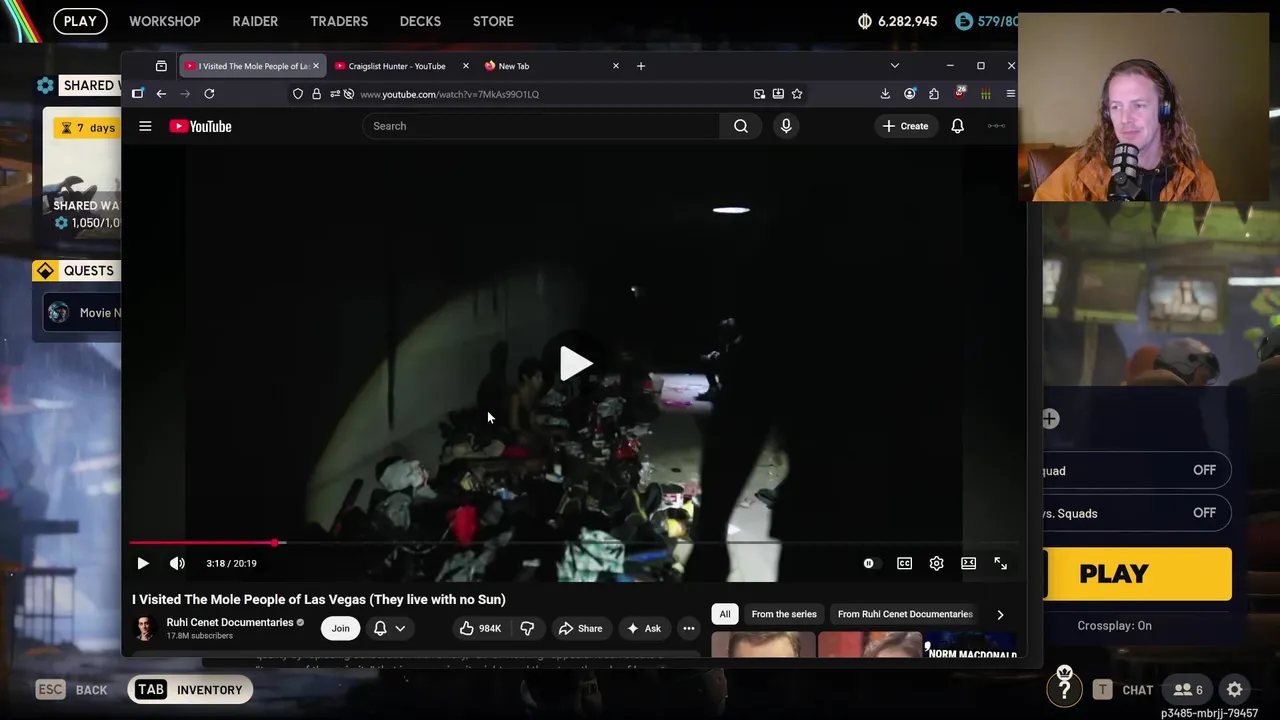Select From Ruhi Cenet Documentaries chip
Screen dimensions: 1280x720
coord(905,614)
